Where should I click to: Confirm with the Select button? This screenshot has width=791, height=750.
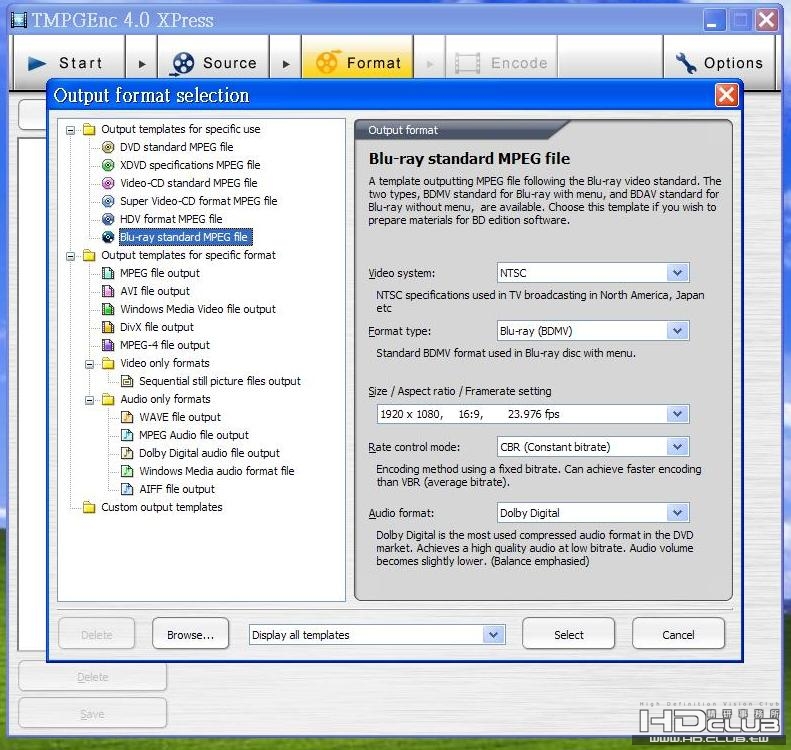[569, 634]
